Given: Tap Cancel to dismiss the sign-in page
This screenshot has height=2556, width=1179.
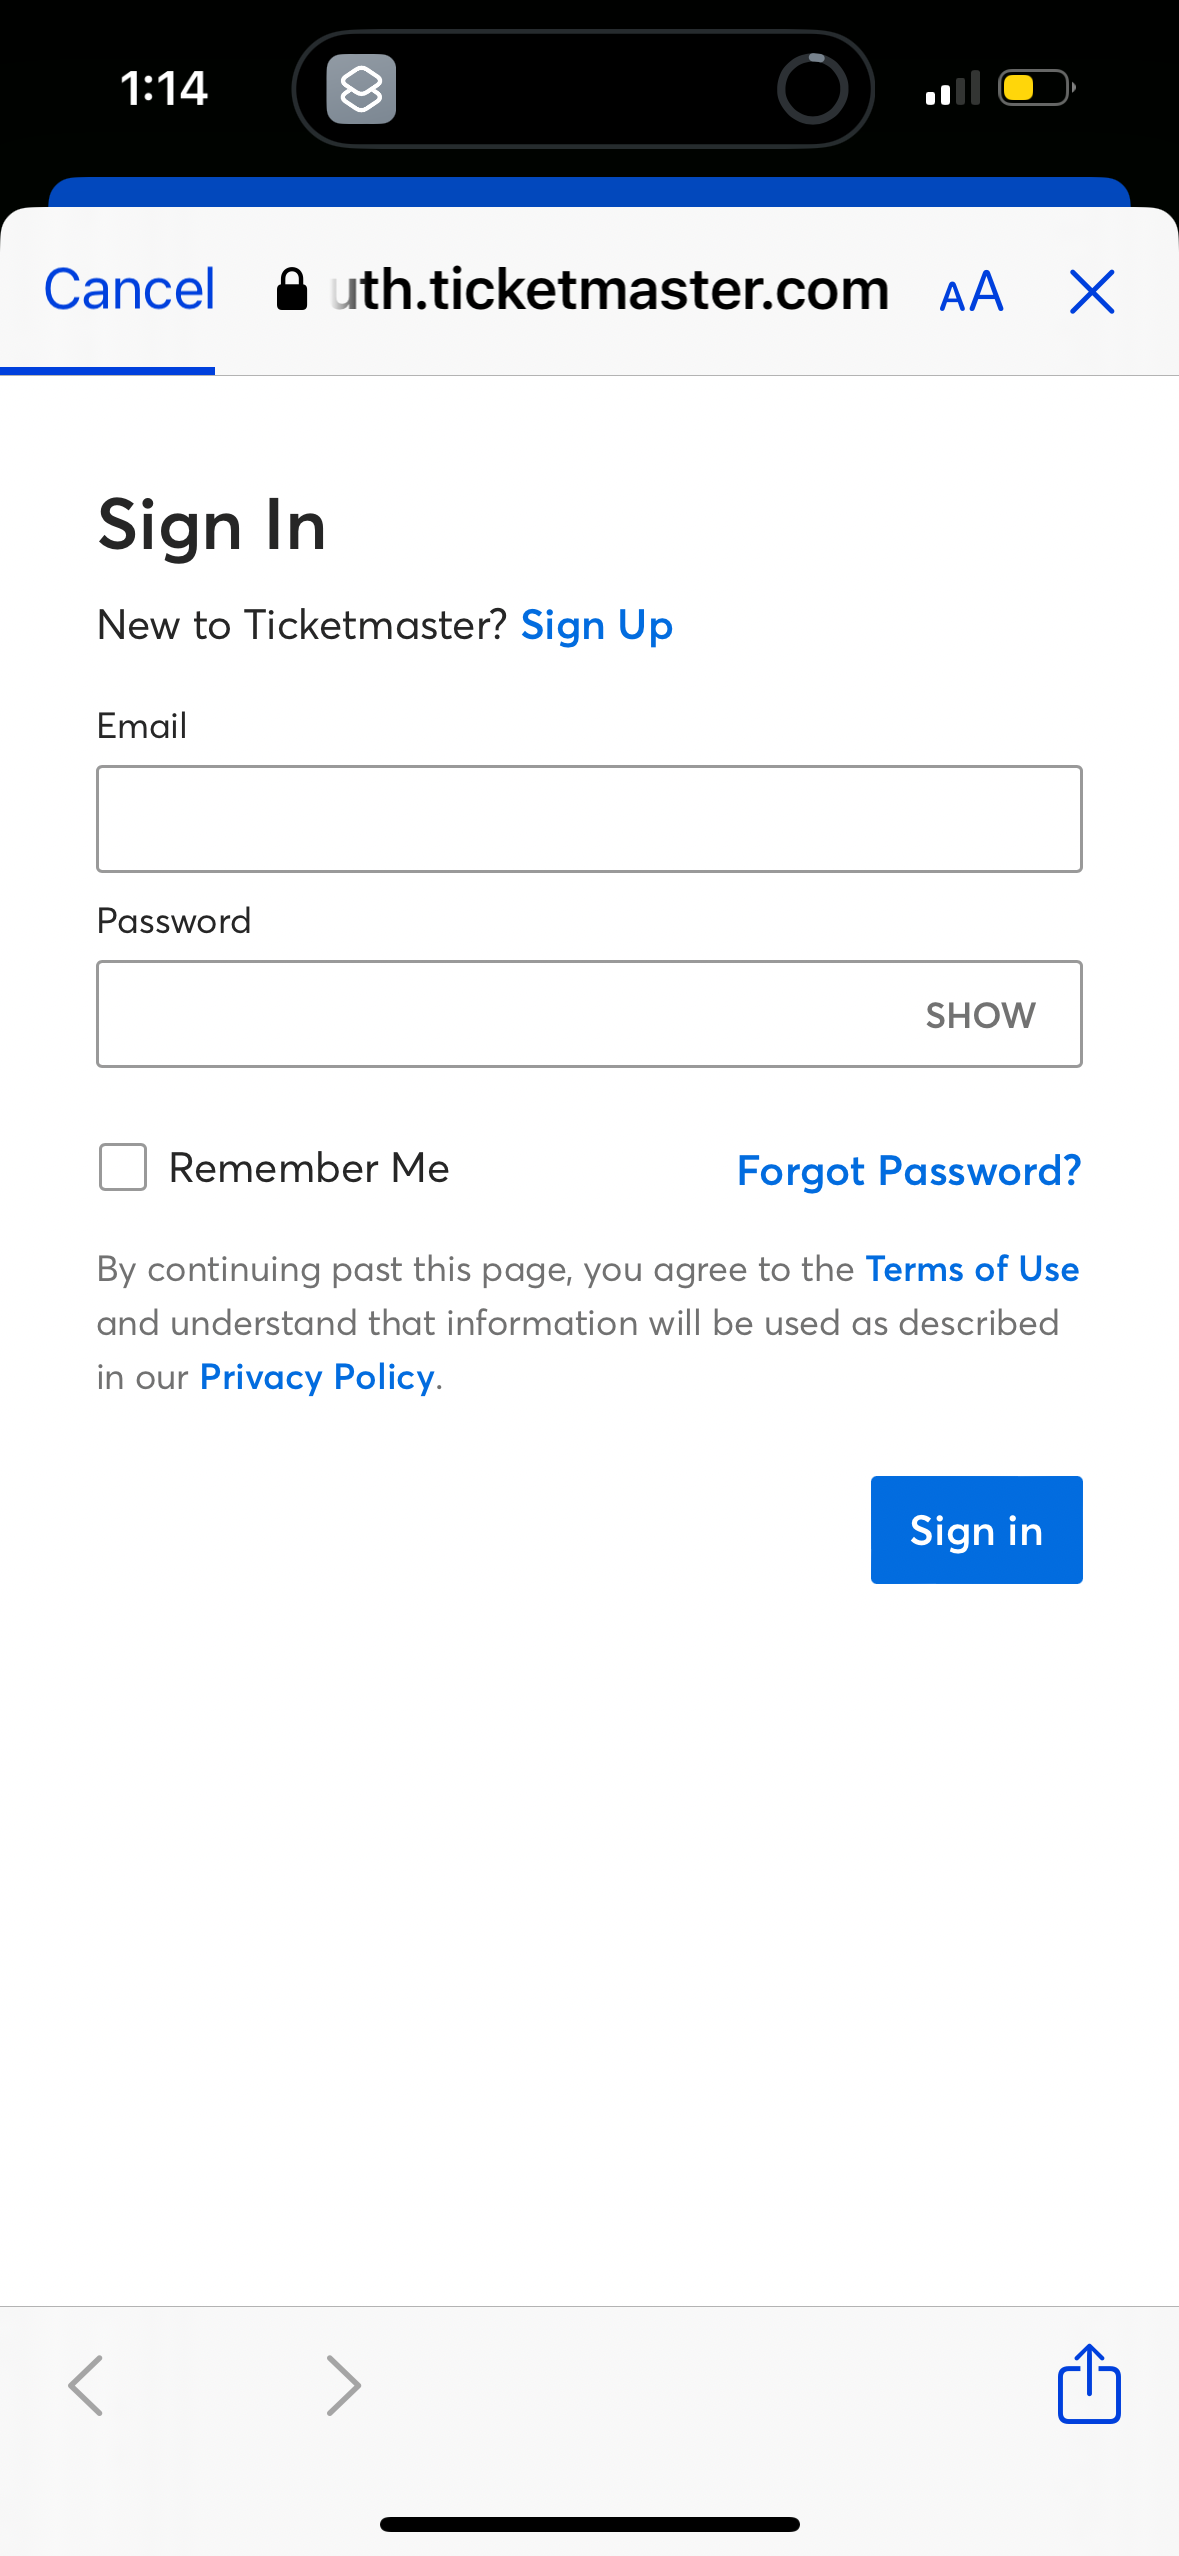Looking at the screenshot, I should coord(127,289).
